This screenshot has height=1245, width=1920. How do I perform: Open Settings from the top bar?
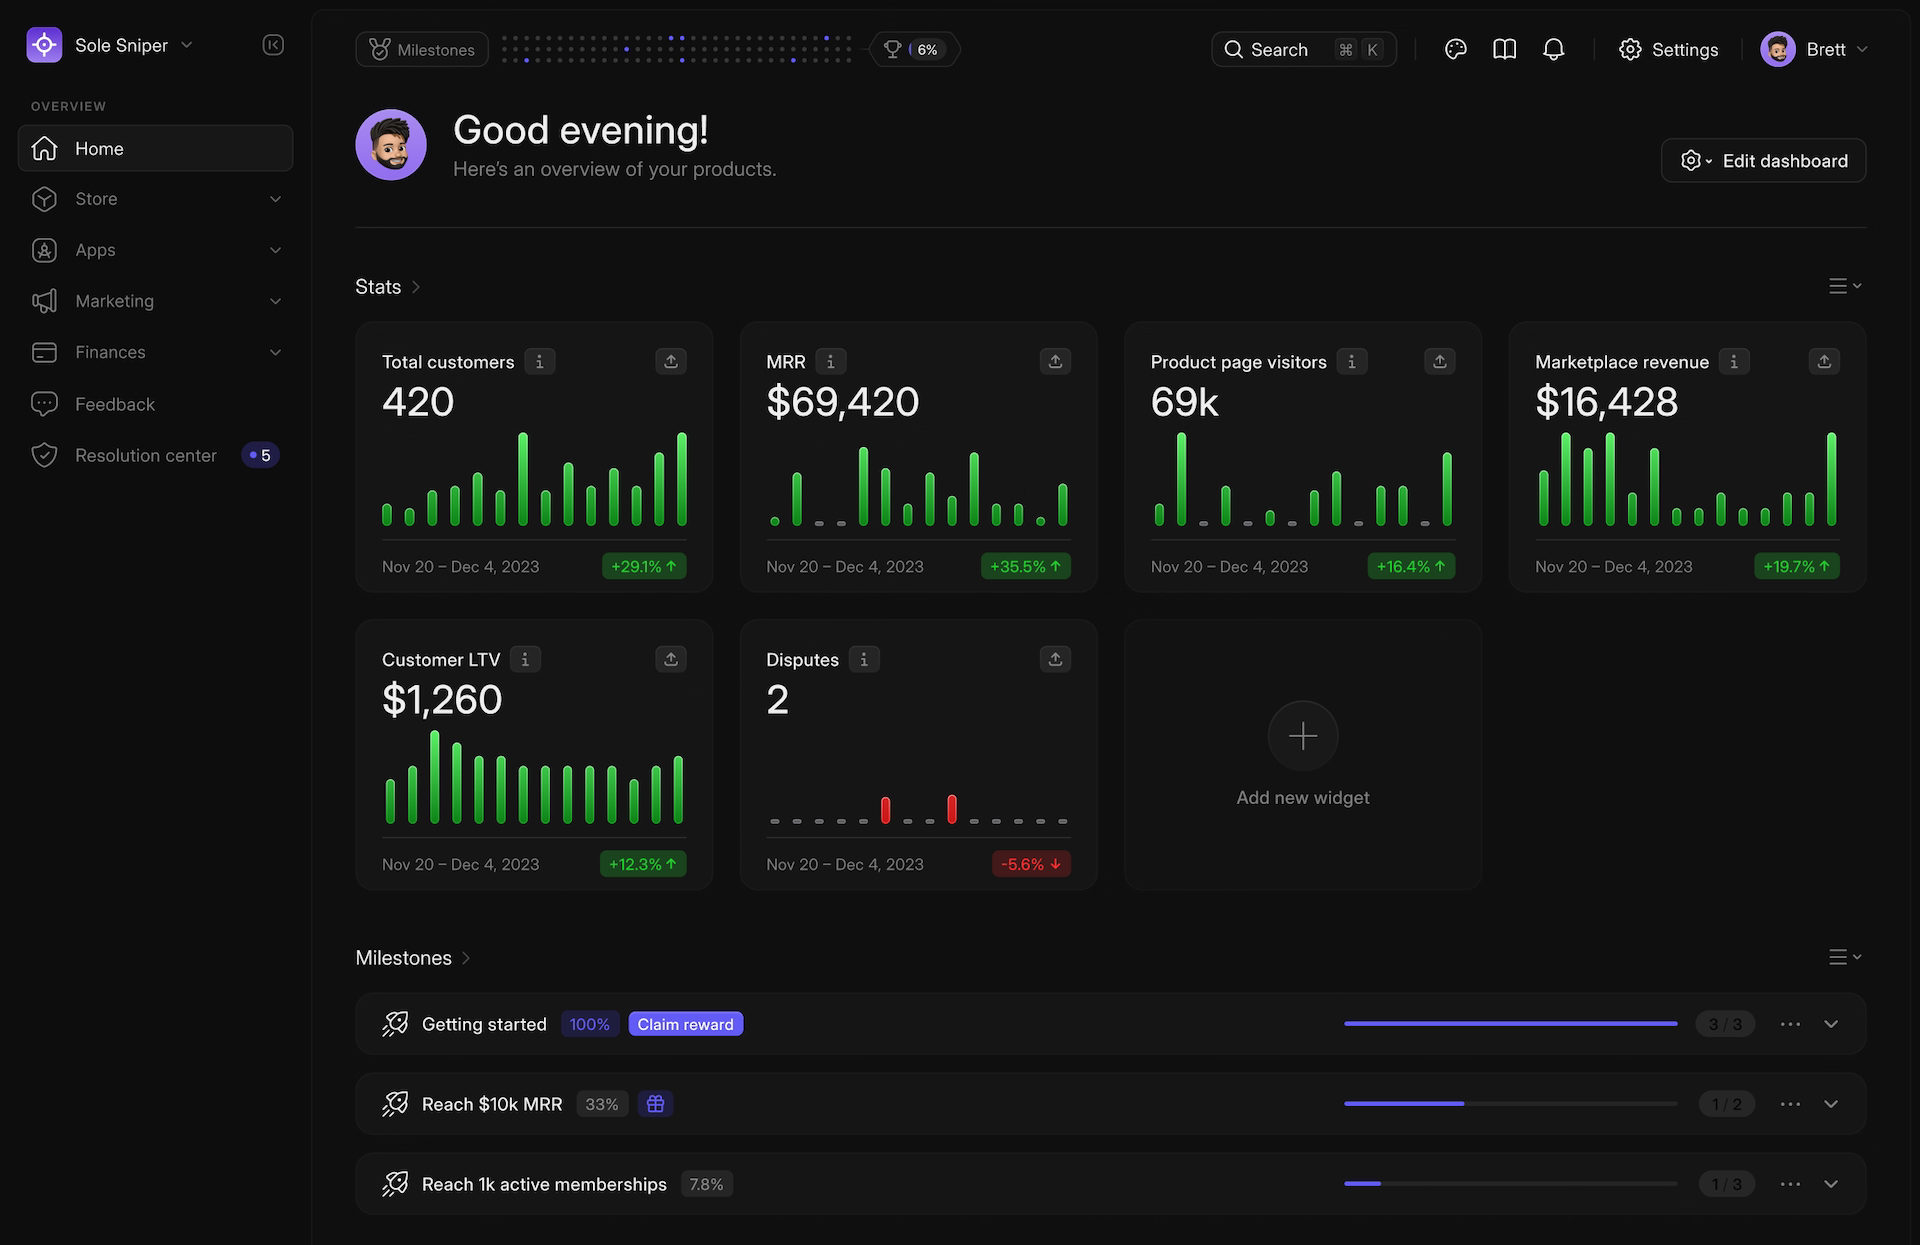[x=1667, y=48]
